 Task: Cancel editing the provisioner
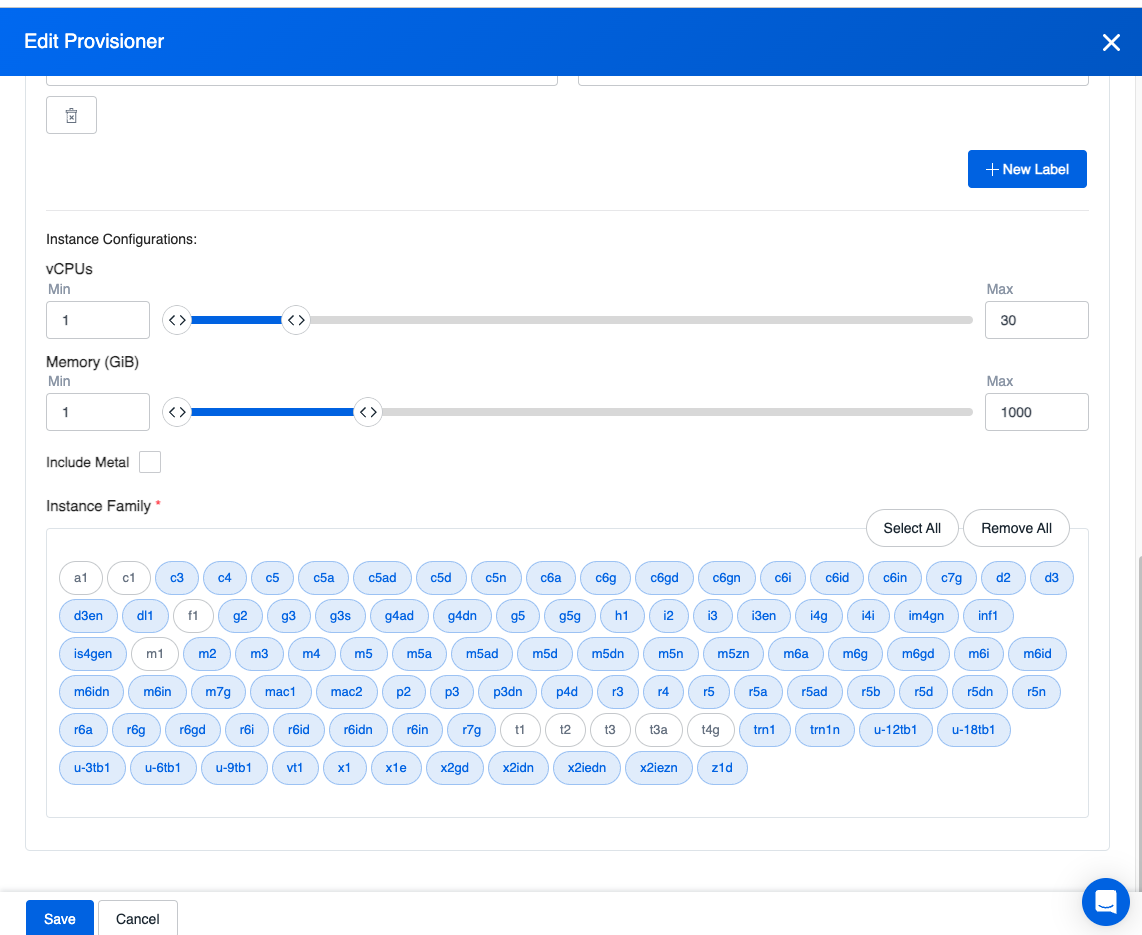pyautogui.click(x=138, y=918)
